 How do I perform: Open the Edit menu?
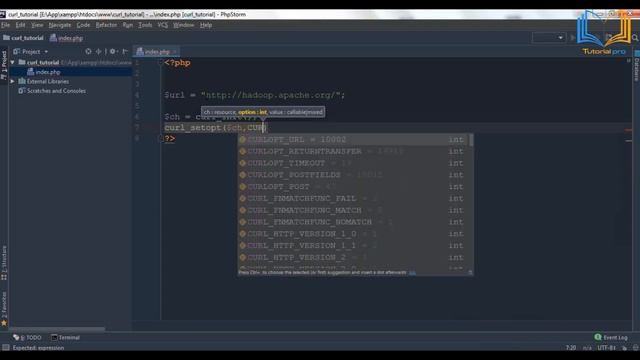20,25
